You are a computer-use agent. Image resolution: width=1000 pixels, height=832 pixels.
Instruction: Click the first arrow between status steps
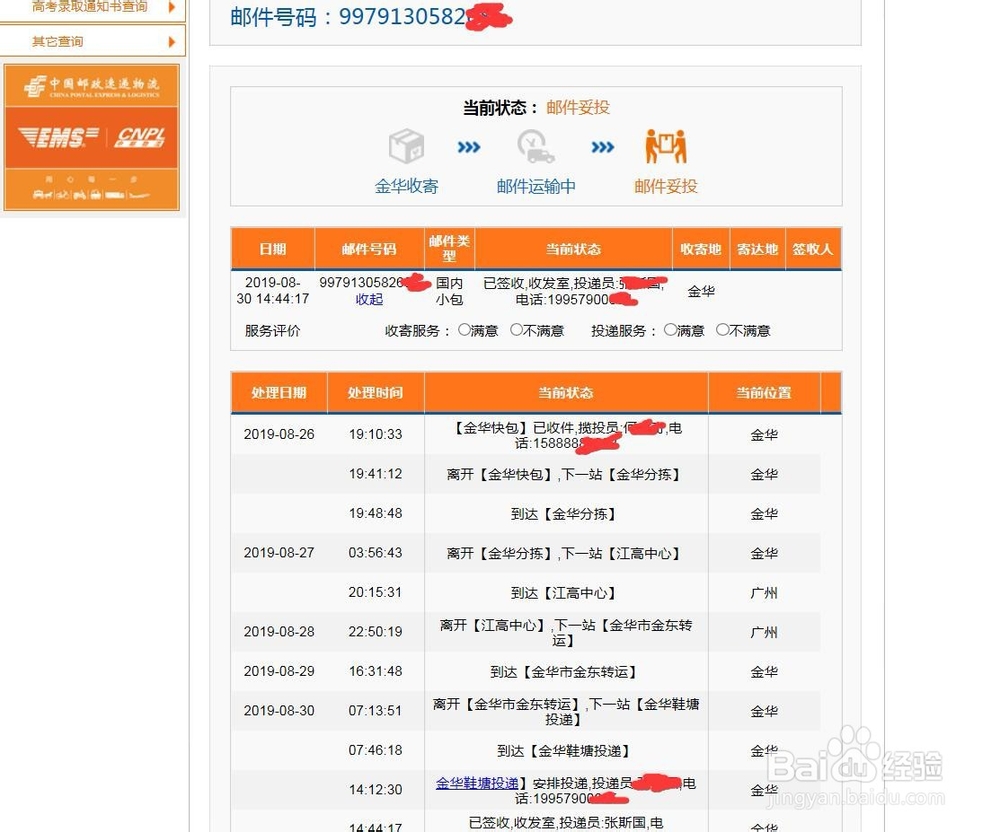(x=469, y=147)
